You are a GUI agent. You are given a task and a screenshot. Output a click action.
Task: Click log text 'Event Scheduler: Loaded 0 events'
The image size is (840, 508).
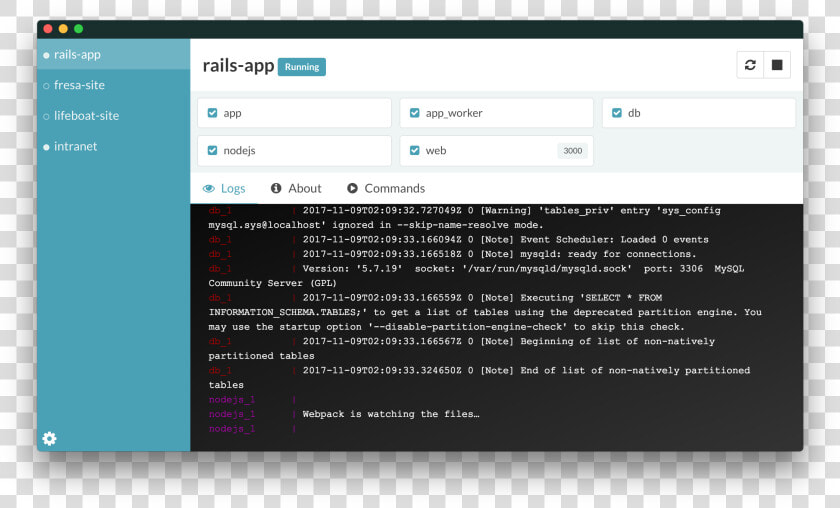[x=614, y=240]
